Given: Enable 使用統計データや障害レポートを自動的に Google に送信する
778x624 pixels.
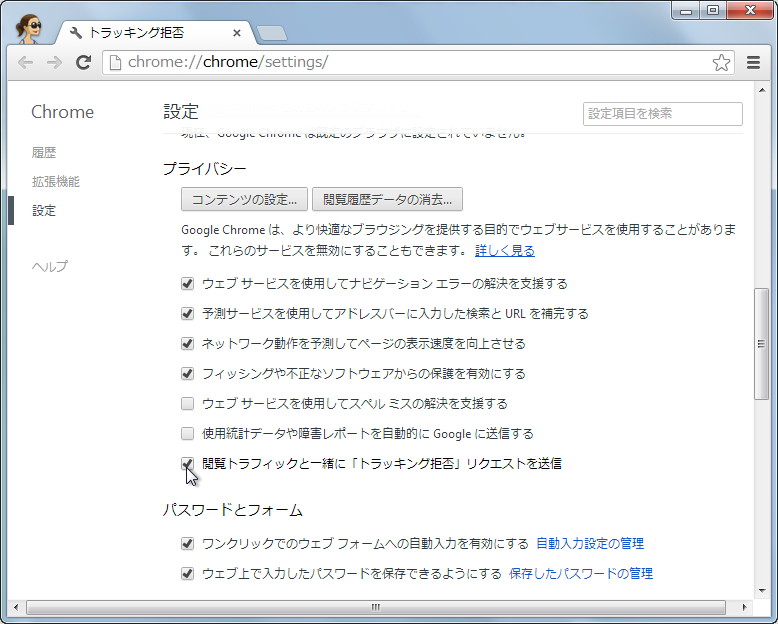Looking at the screenshot, I should 187,434.
